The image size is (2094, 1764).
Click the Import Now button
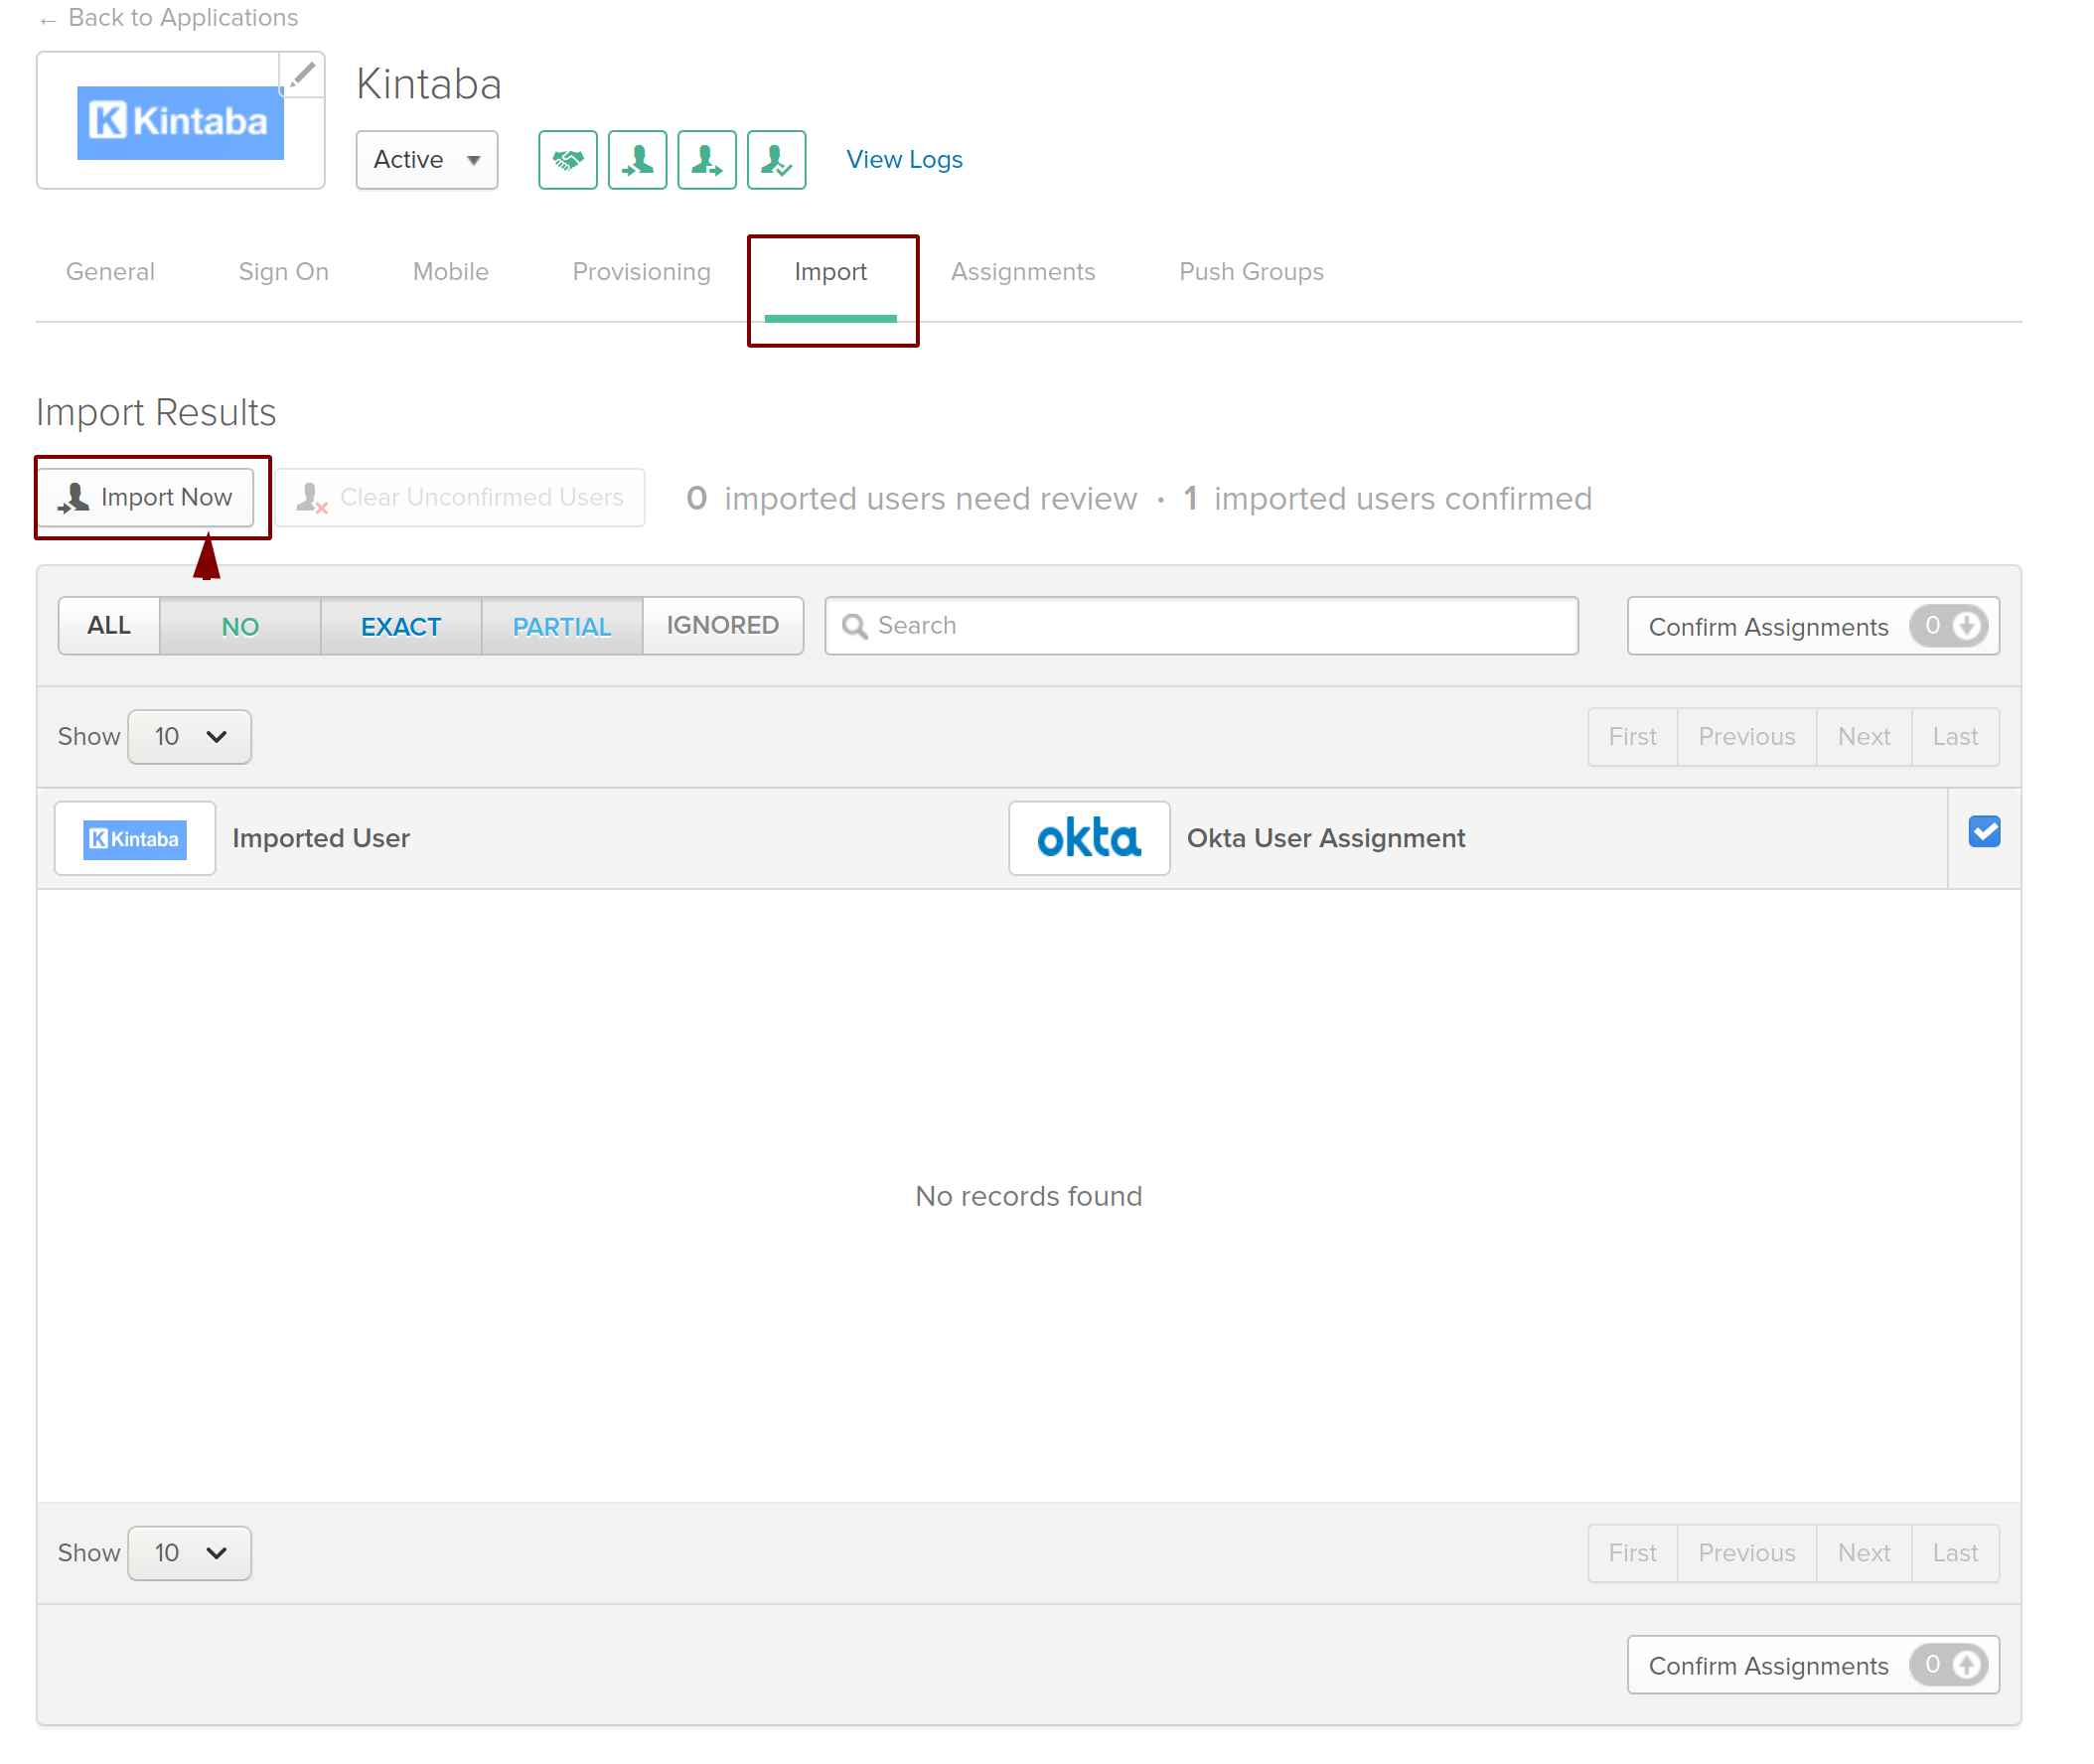[x=147, y=497]
